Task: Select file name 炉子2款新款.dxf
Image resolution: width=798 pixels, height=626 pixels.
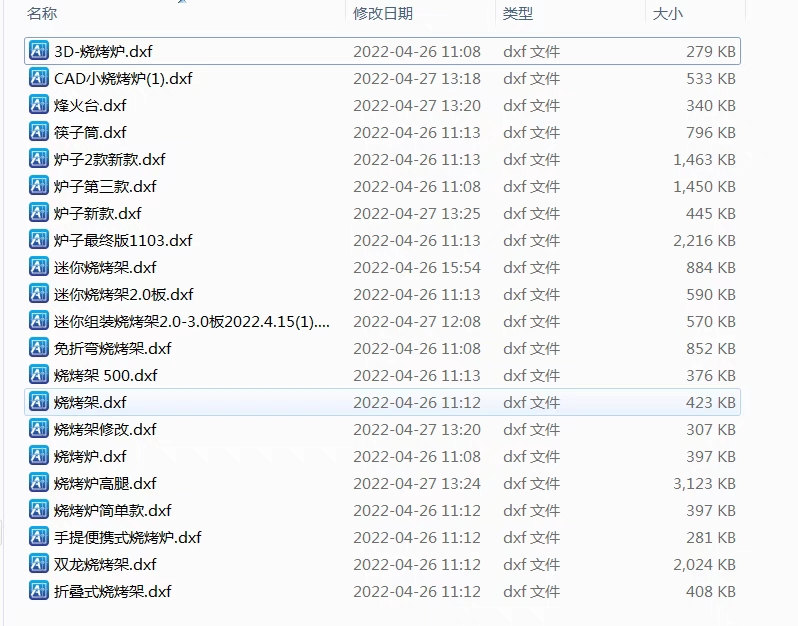Action: coord(110,159)
